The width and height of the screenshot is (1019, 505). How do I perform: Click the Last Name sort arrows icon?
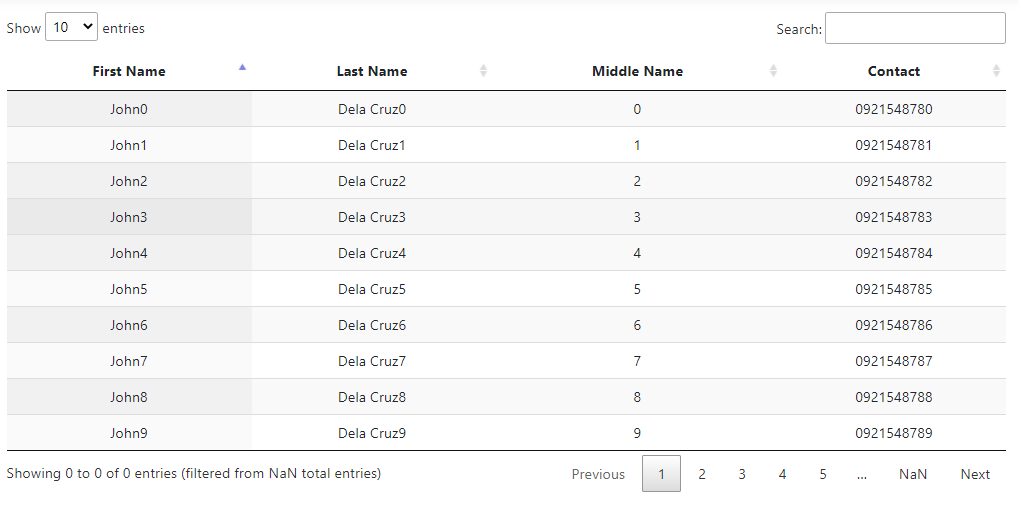tap(483, 71)
